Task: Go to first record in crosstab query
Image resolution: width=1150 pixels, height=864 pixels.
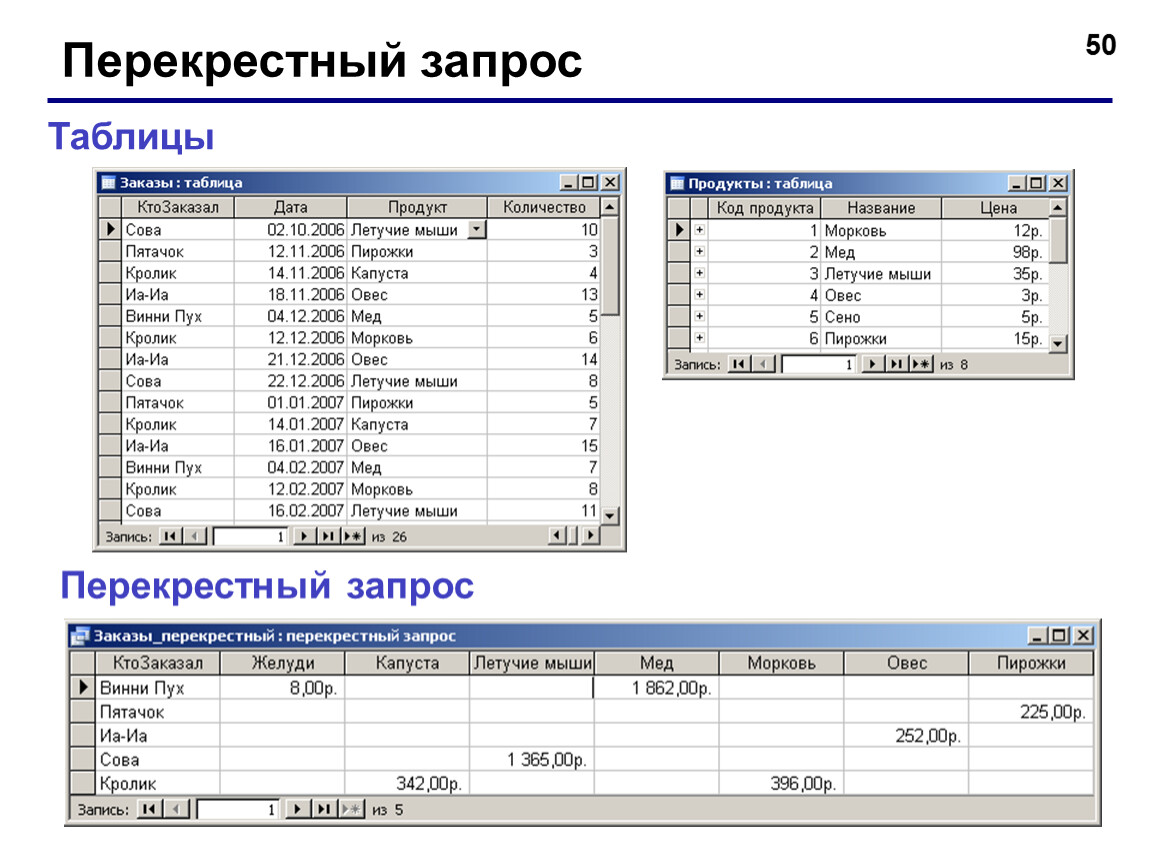Action: coord(150,809)
